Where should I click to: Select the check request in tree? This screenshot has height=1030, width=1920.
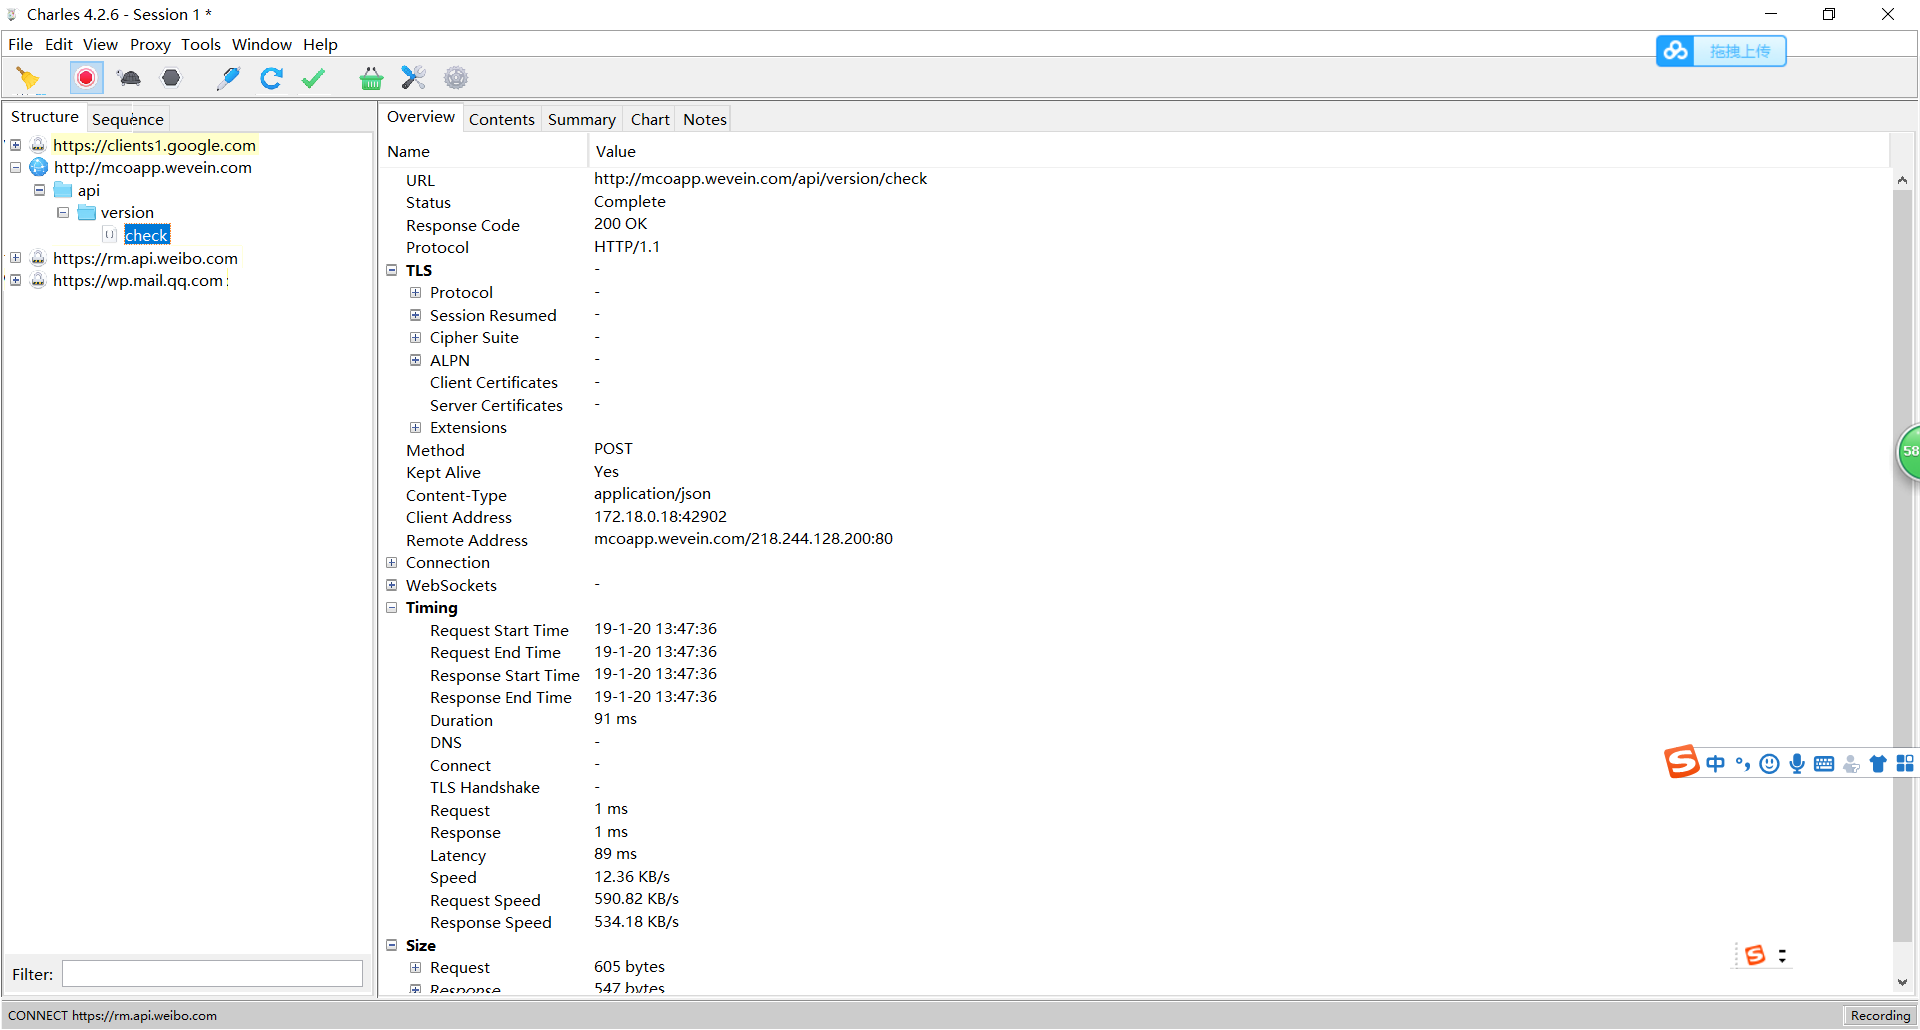147,235
